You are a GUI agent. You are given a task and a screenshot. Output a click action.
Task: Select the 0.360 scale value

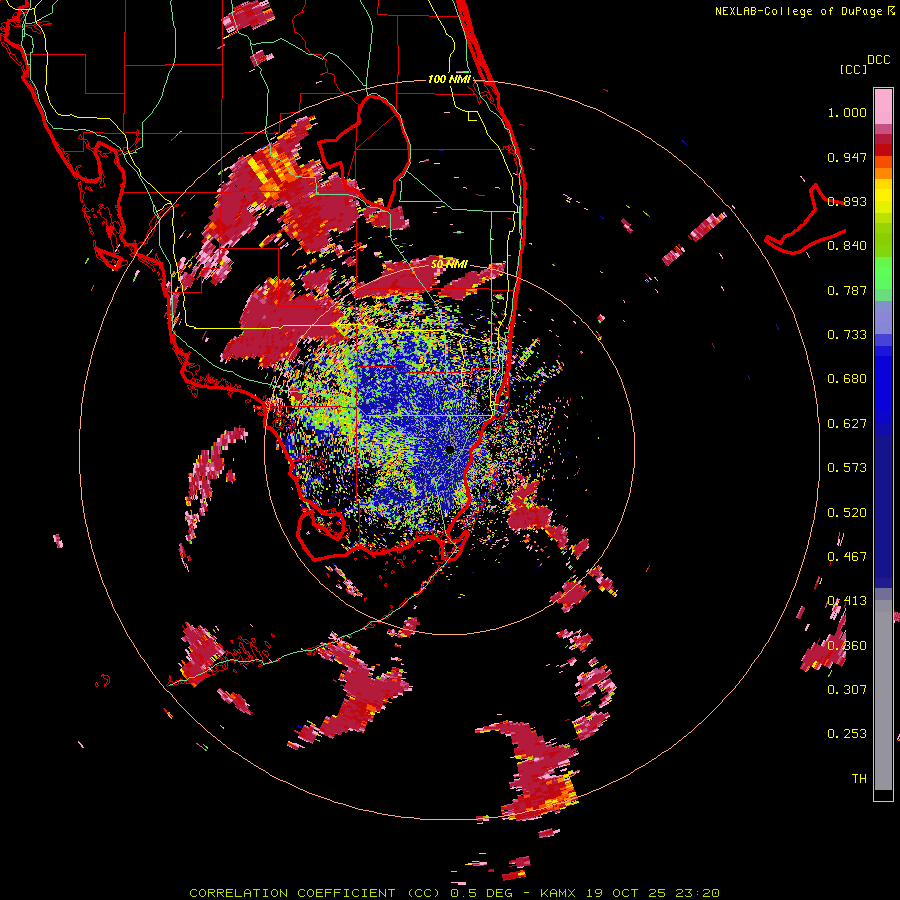[x=847, y=646]
